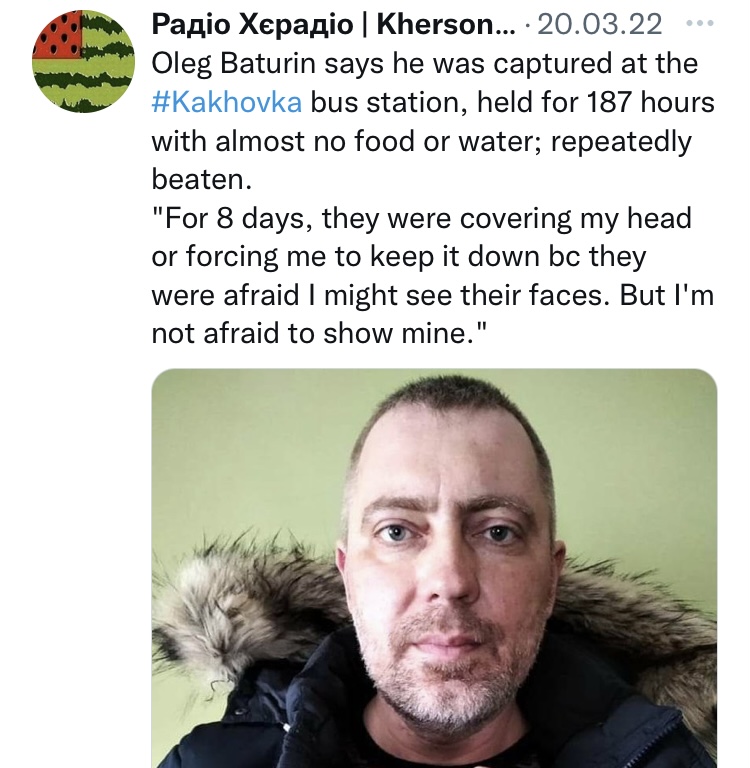Image resolution: width=750 pixels, height=768 pixels.
Task: Select the tweet's first line mentioning Oleg Baturin
Action: pyautogui.click(x=424, y=64)
